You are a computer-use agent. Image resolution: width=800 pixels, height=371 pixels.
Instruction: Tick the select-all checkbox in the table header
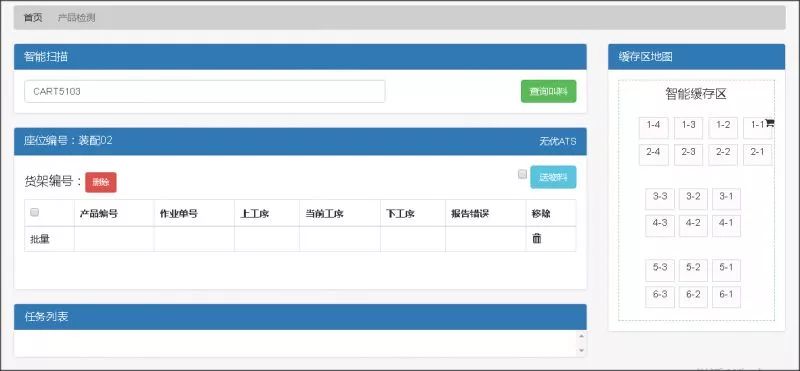(x=35, y=213)
